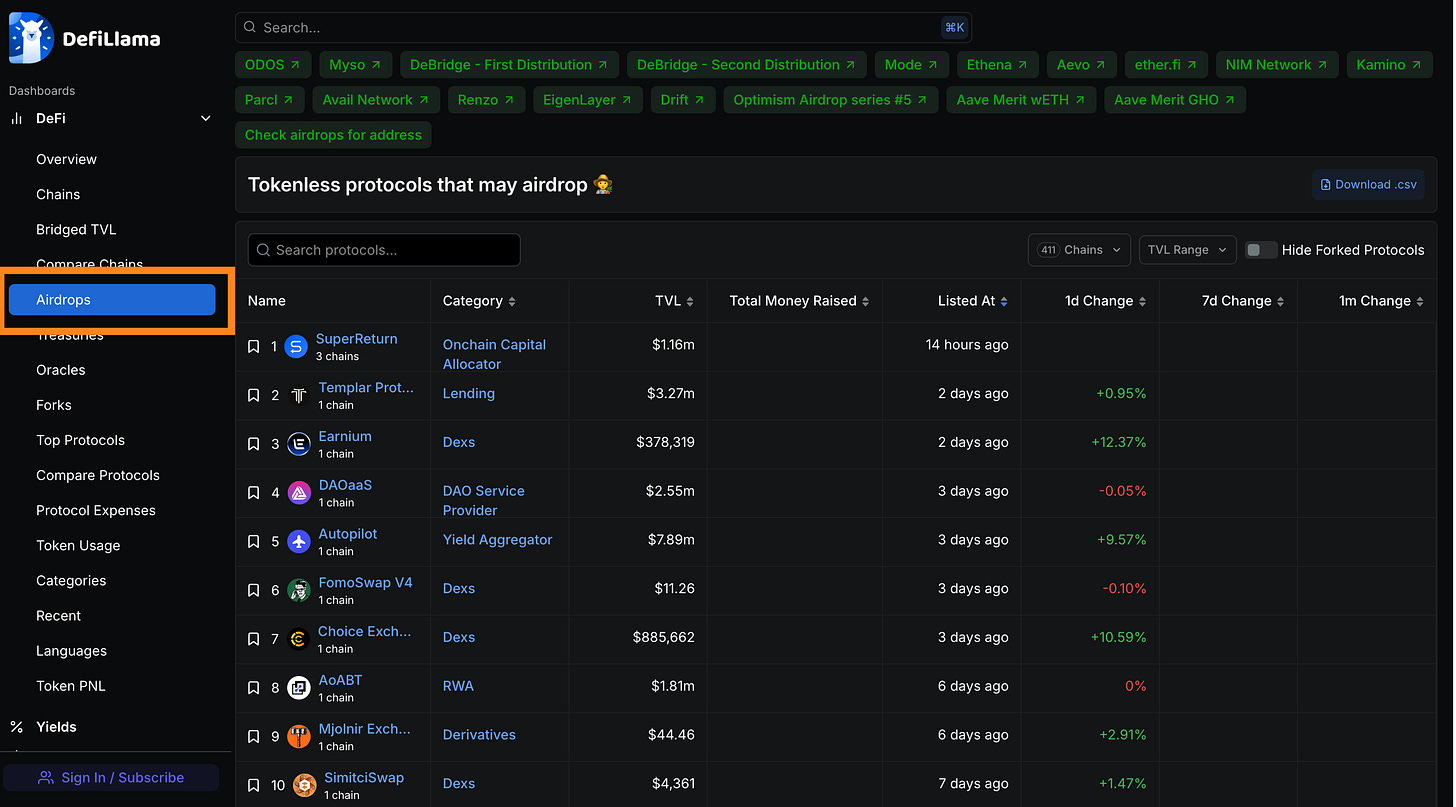Open the Derivatives category link
Screen dimensions: 1456x807
479,735
